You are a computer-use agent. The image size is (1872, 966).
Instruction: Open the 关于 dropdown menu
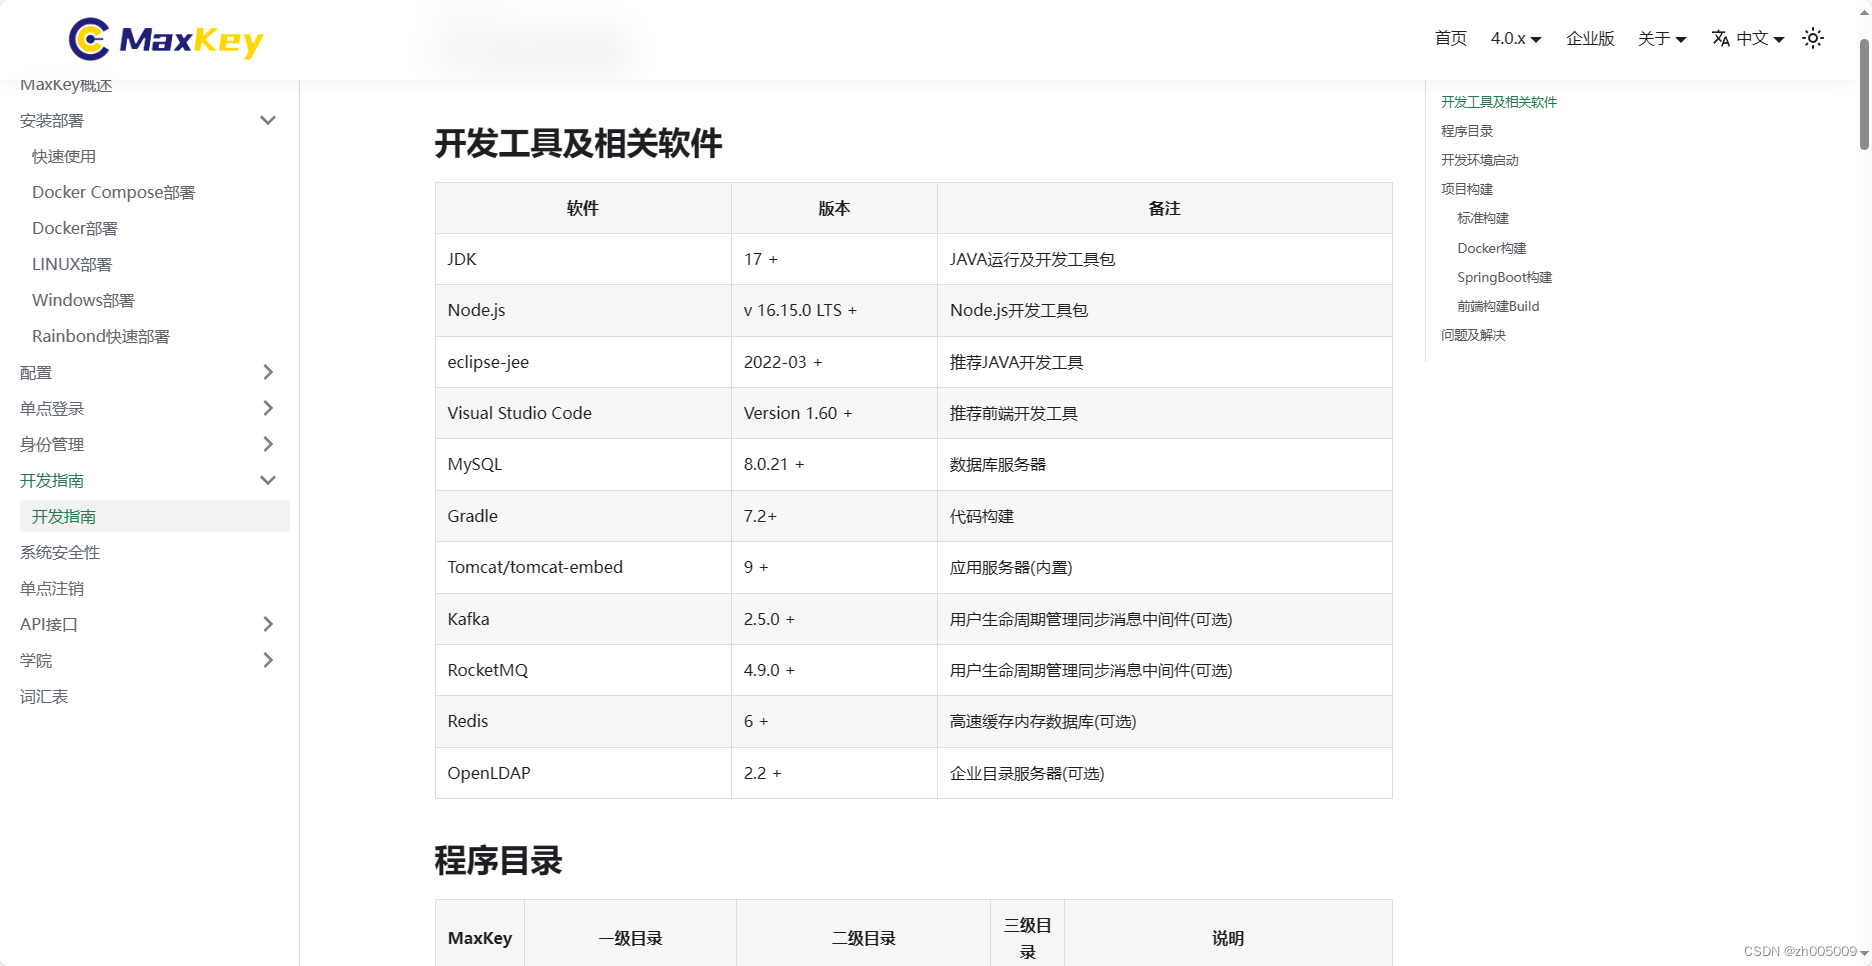(1661, 38)
